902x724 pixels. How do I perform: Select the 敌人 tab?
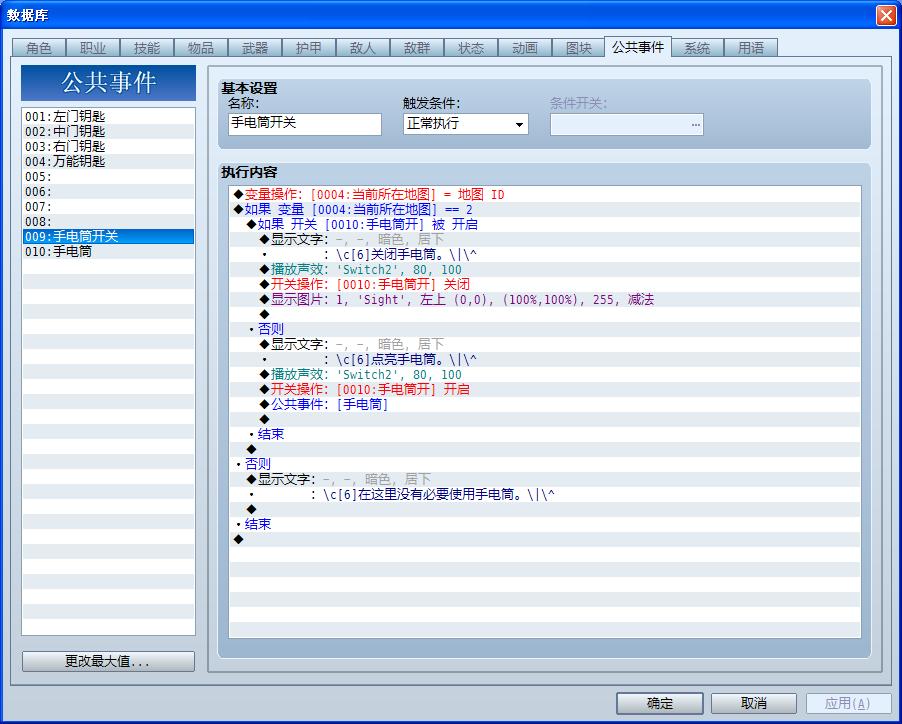click(x=363, y=48)
